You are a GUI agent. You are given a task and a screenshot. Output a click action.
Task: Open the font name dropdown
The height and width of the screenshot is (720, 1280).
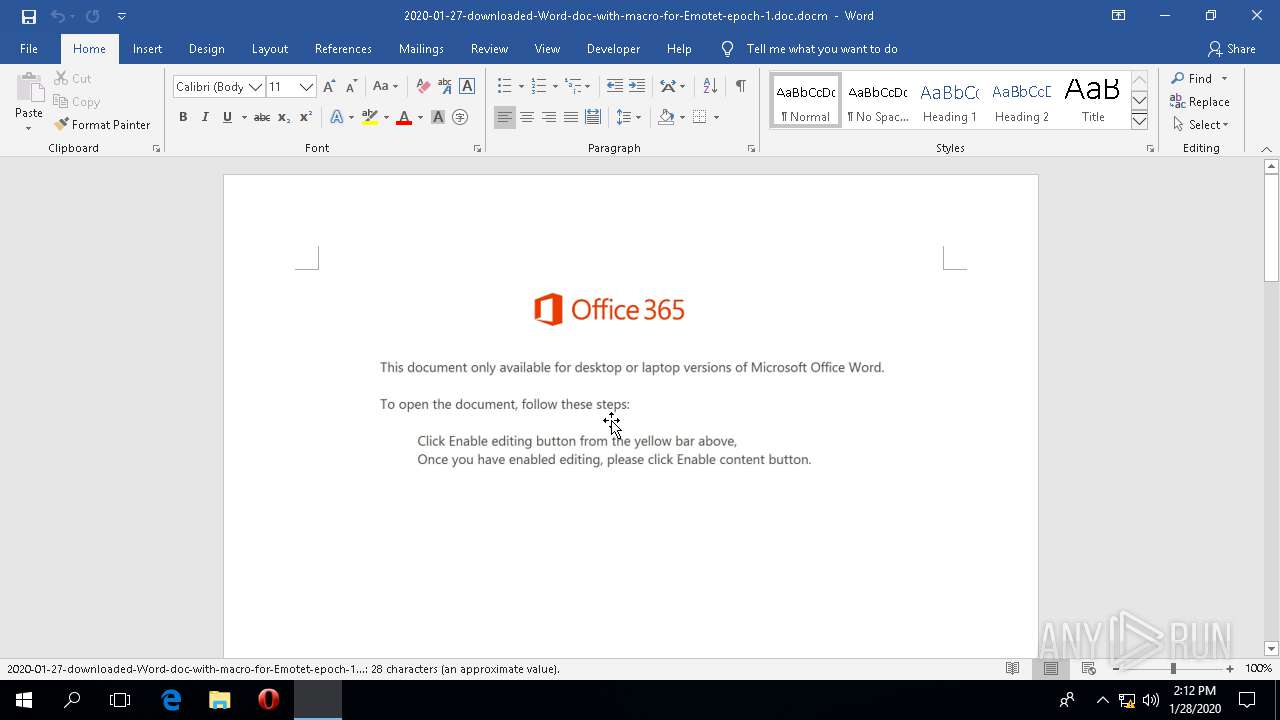[256, 87]
